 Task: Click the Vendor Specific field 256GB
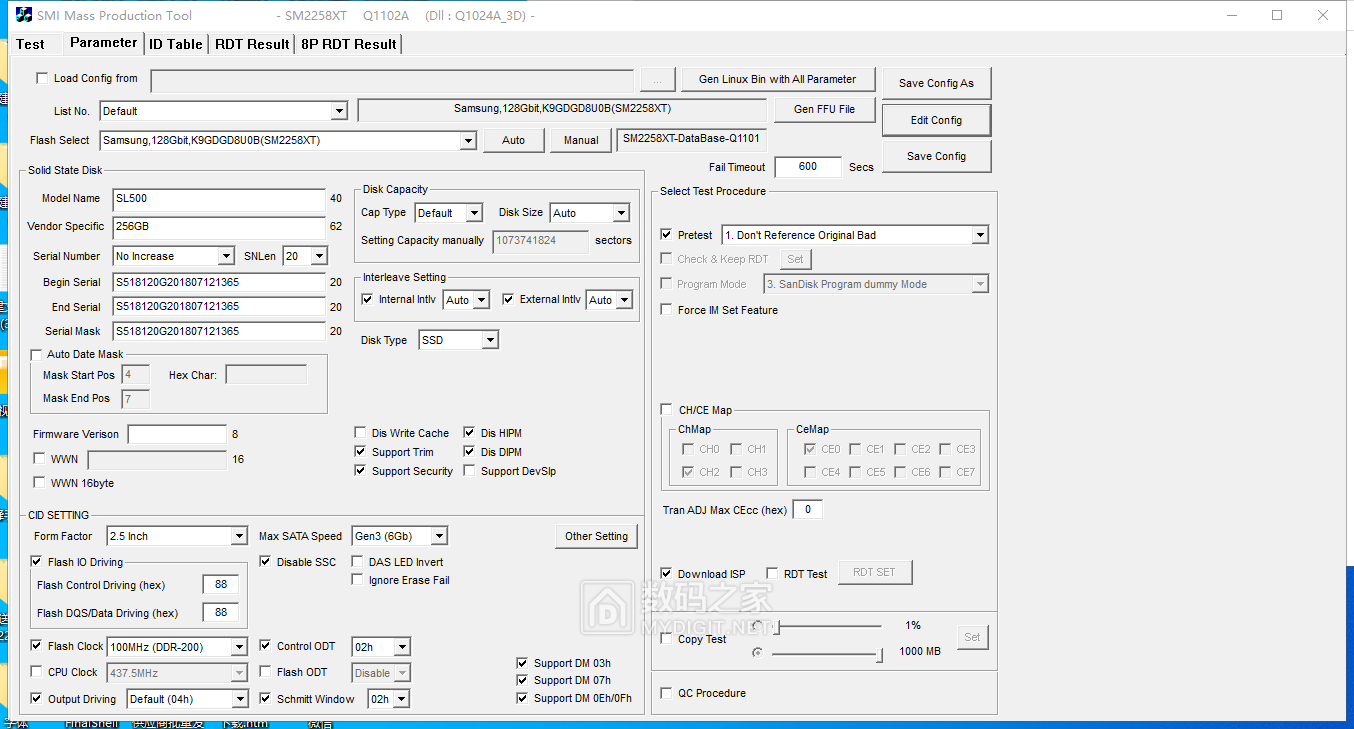click(x=219, y=226)
